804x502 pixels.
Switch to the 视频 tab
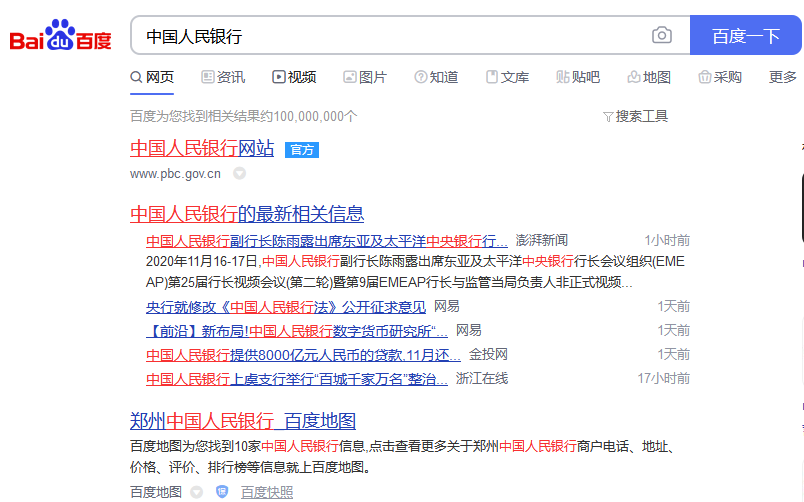coord(294,77)
